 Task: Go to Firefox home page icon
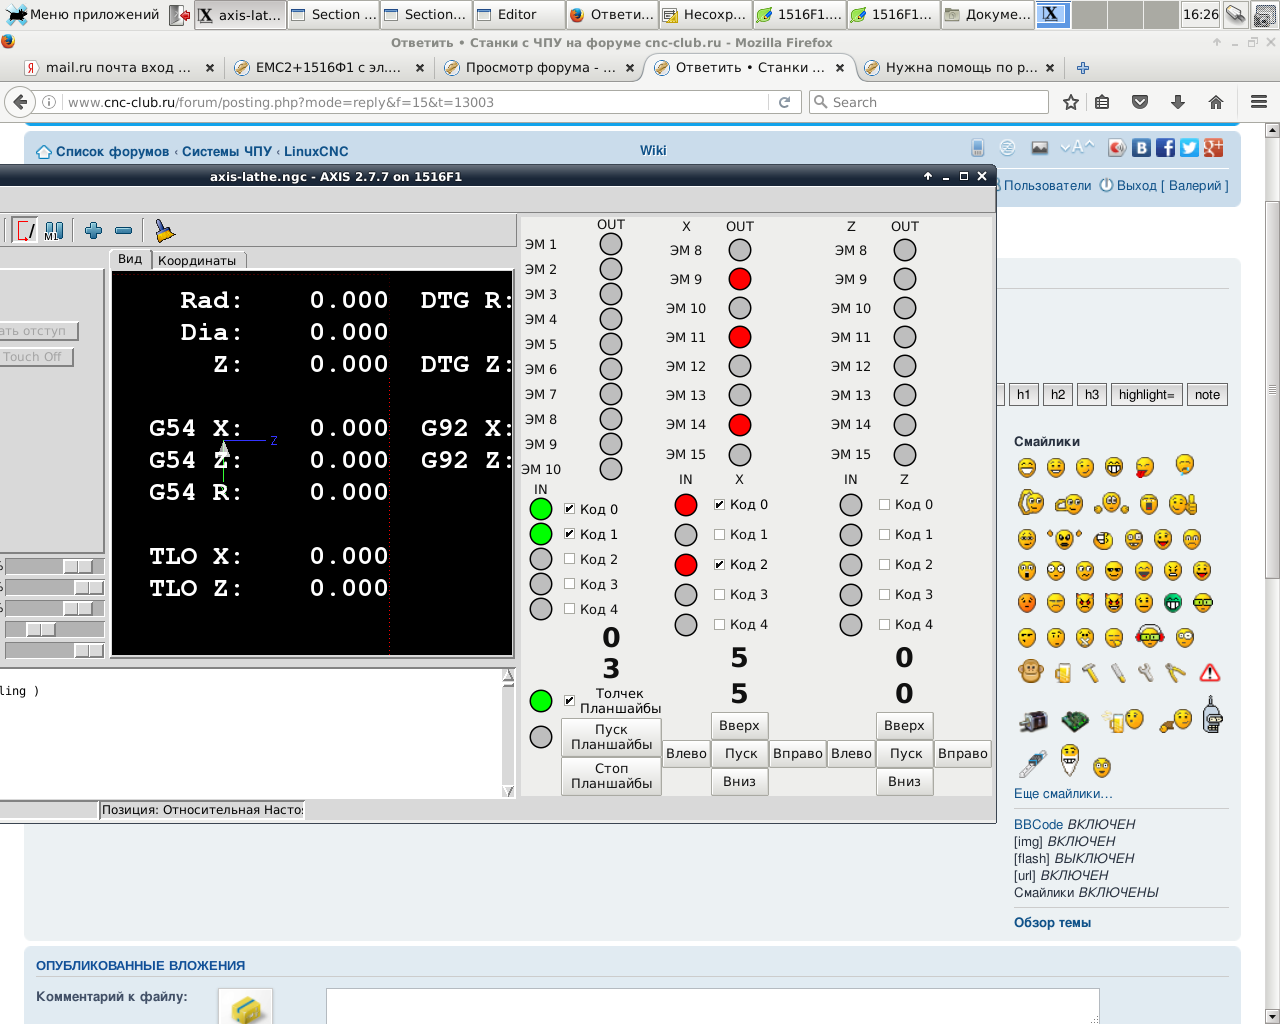pyautogui.click(x=1216, y=102)
